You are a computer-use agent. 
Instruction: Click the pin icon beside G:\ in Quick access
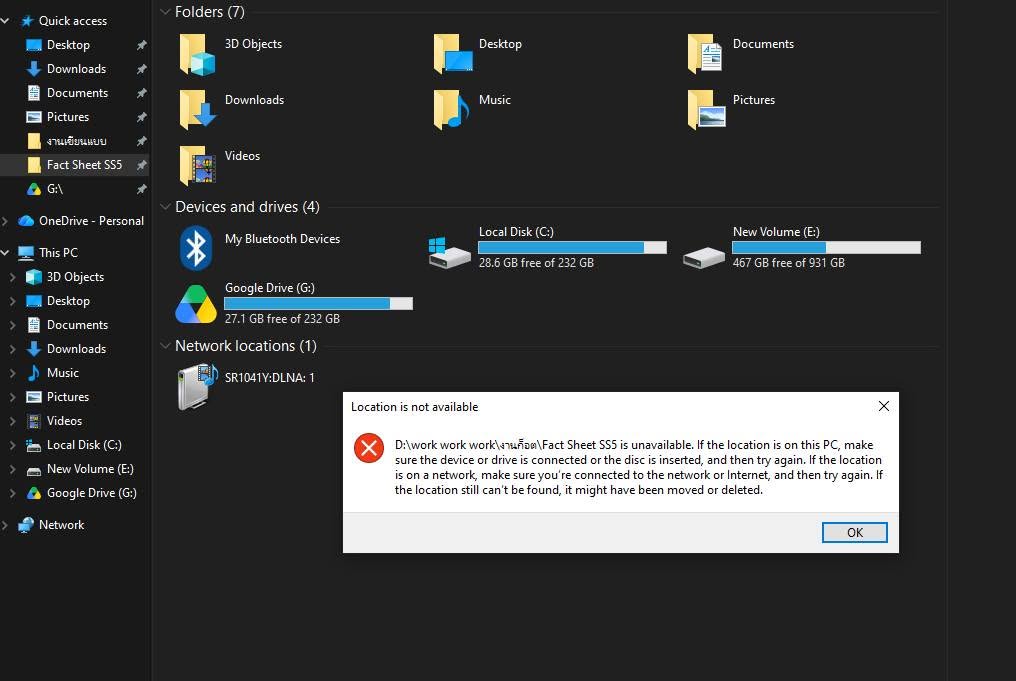tap(141, 189)
